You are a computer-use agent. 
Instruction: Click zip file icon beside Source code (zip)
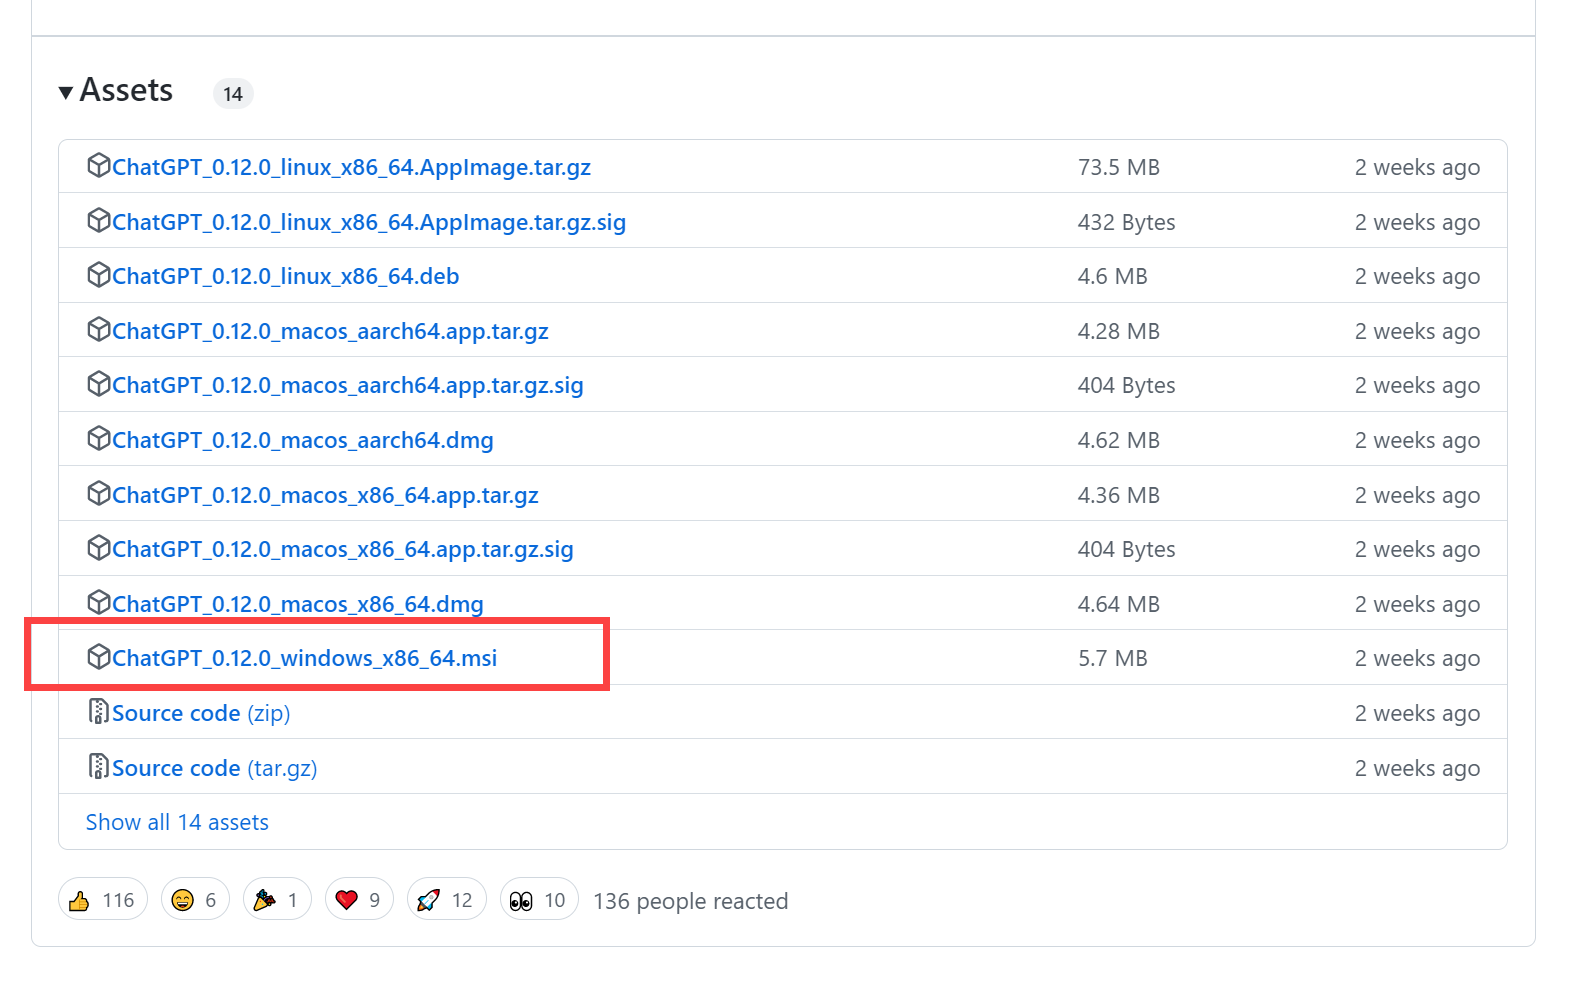click(98, 711)
